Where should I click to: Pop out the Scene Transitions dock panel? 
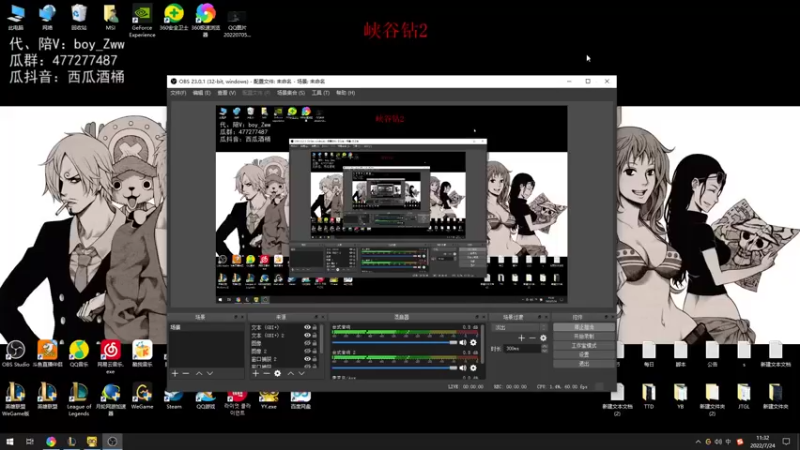click(539, 317)
